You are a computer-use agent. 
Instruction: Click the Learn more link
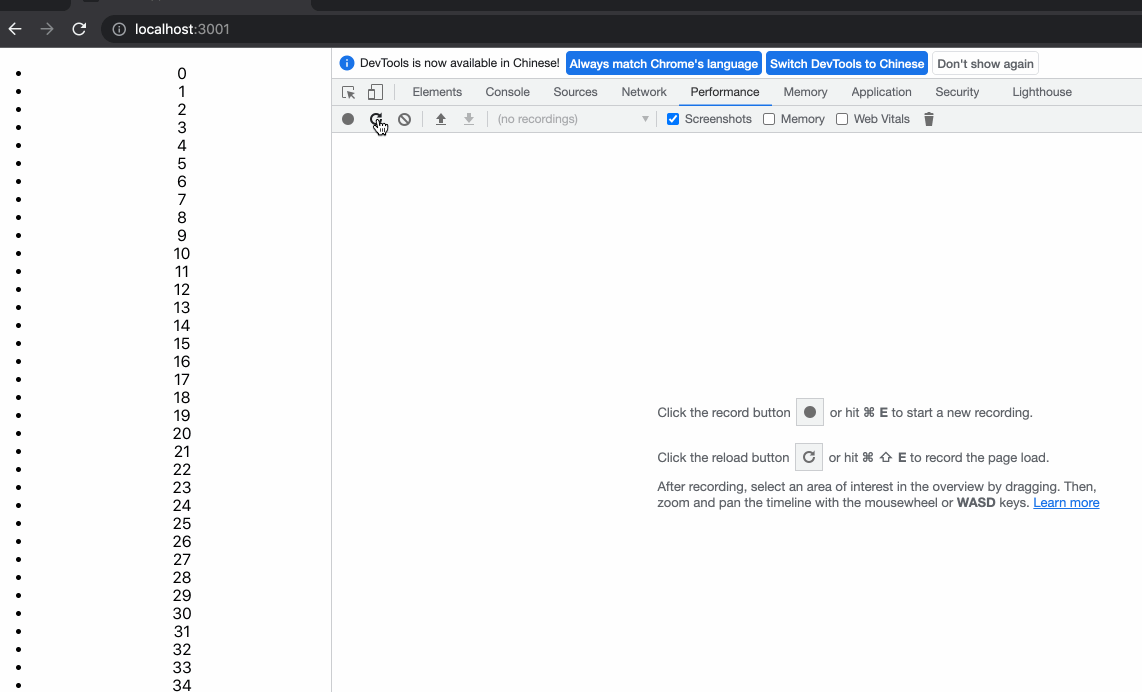(x=1066, y=503)
